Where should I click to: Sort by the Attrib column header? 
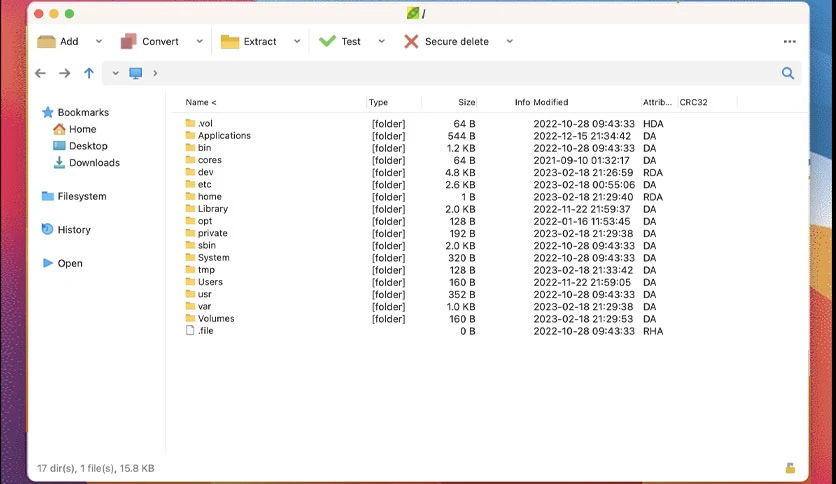(x=657, y=102)
